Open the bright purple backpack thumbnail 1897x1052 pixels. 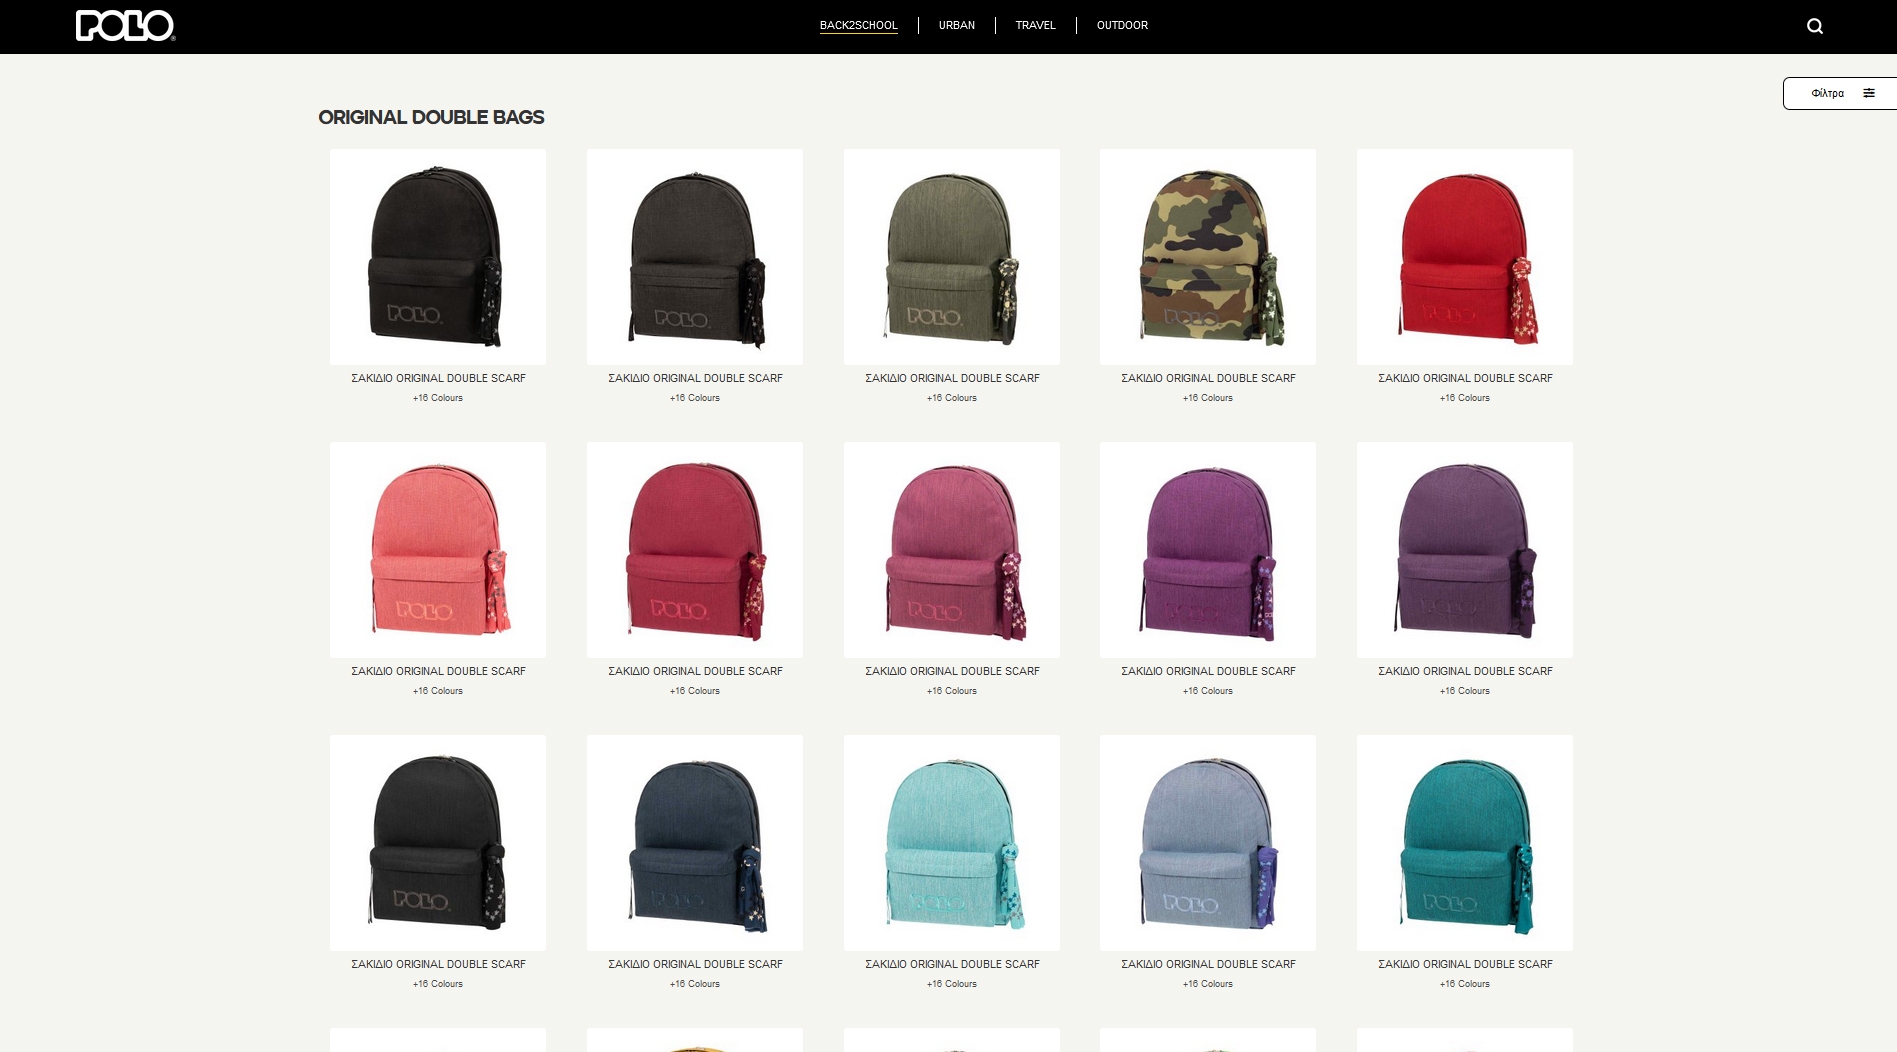pos(1208,550)
